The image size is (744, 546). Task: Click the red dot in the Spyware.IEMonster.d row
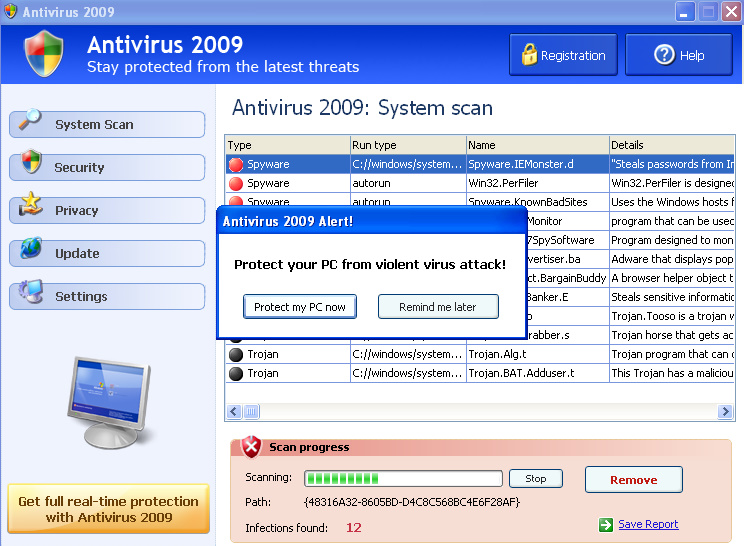(235, 165)
